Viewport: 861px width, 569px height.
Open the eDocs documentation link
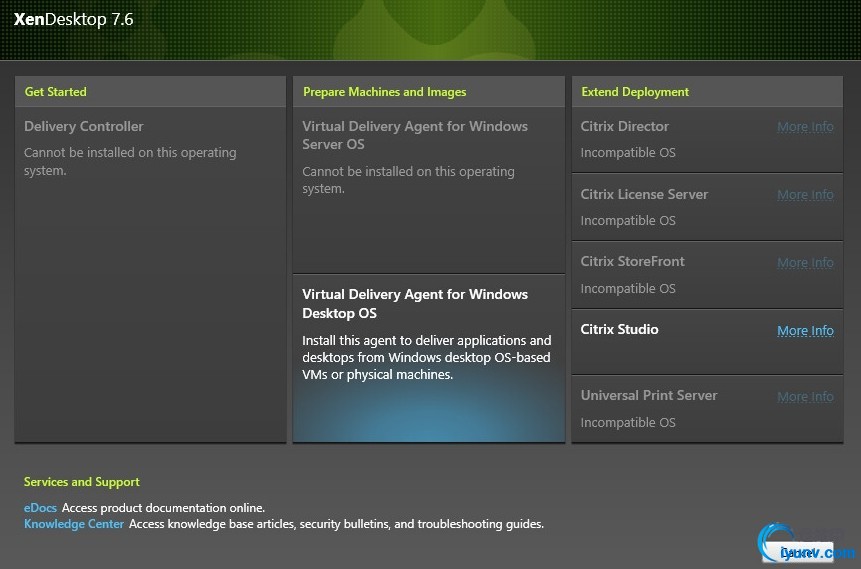tap(40, 507)
